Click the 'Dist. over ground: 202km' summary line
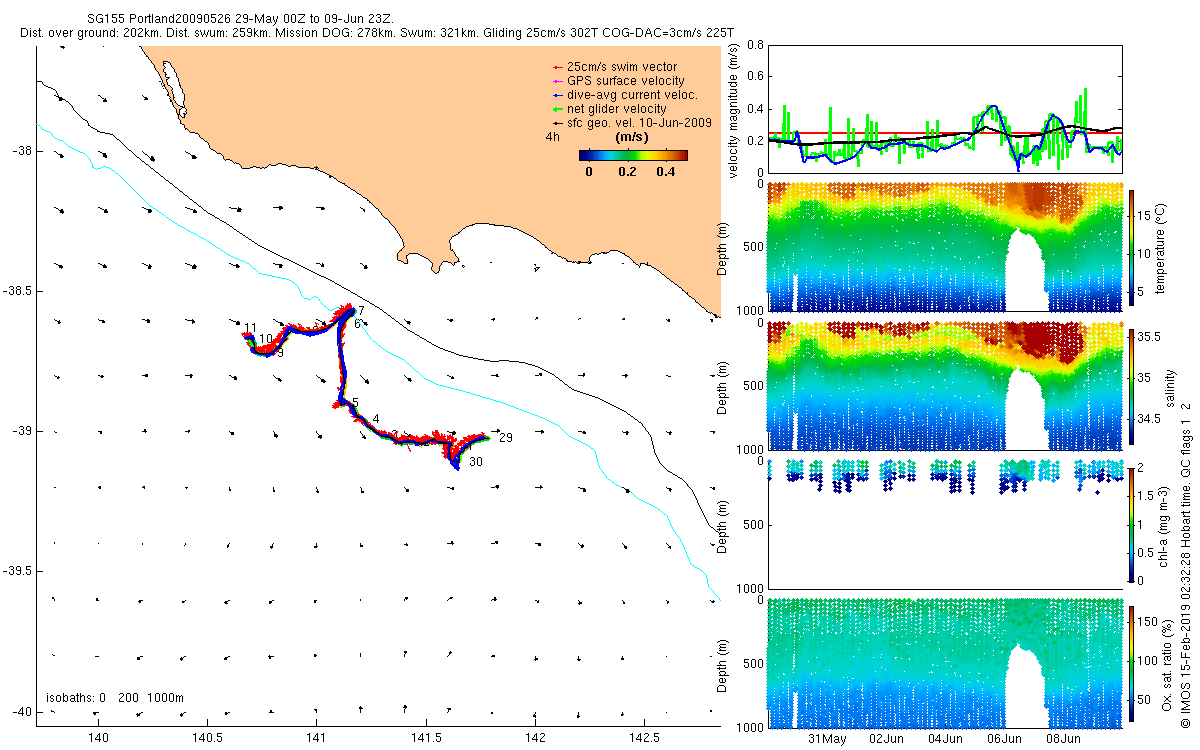Screen dimensions: 1200x750 [377, 33]
